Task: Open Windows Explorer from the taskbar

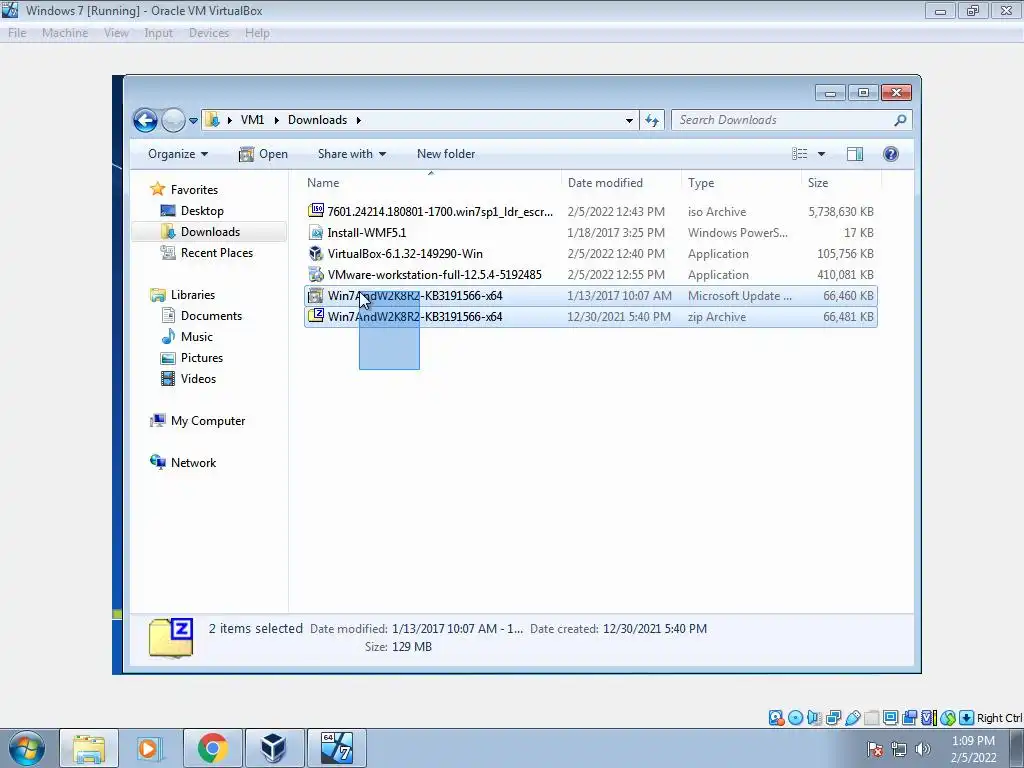Action: pos(89,748)
